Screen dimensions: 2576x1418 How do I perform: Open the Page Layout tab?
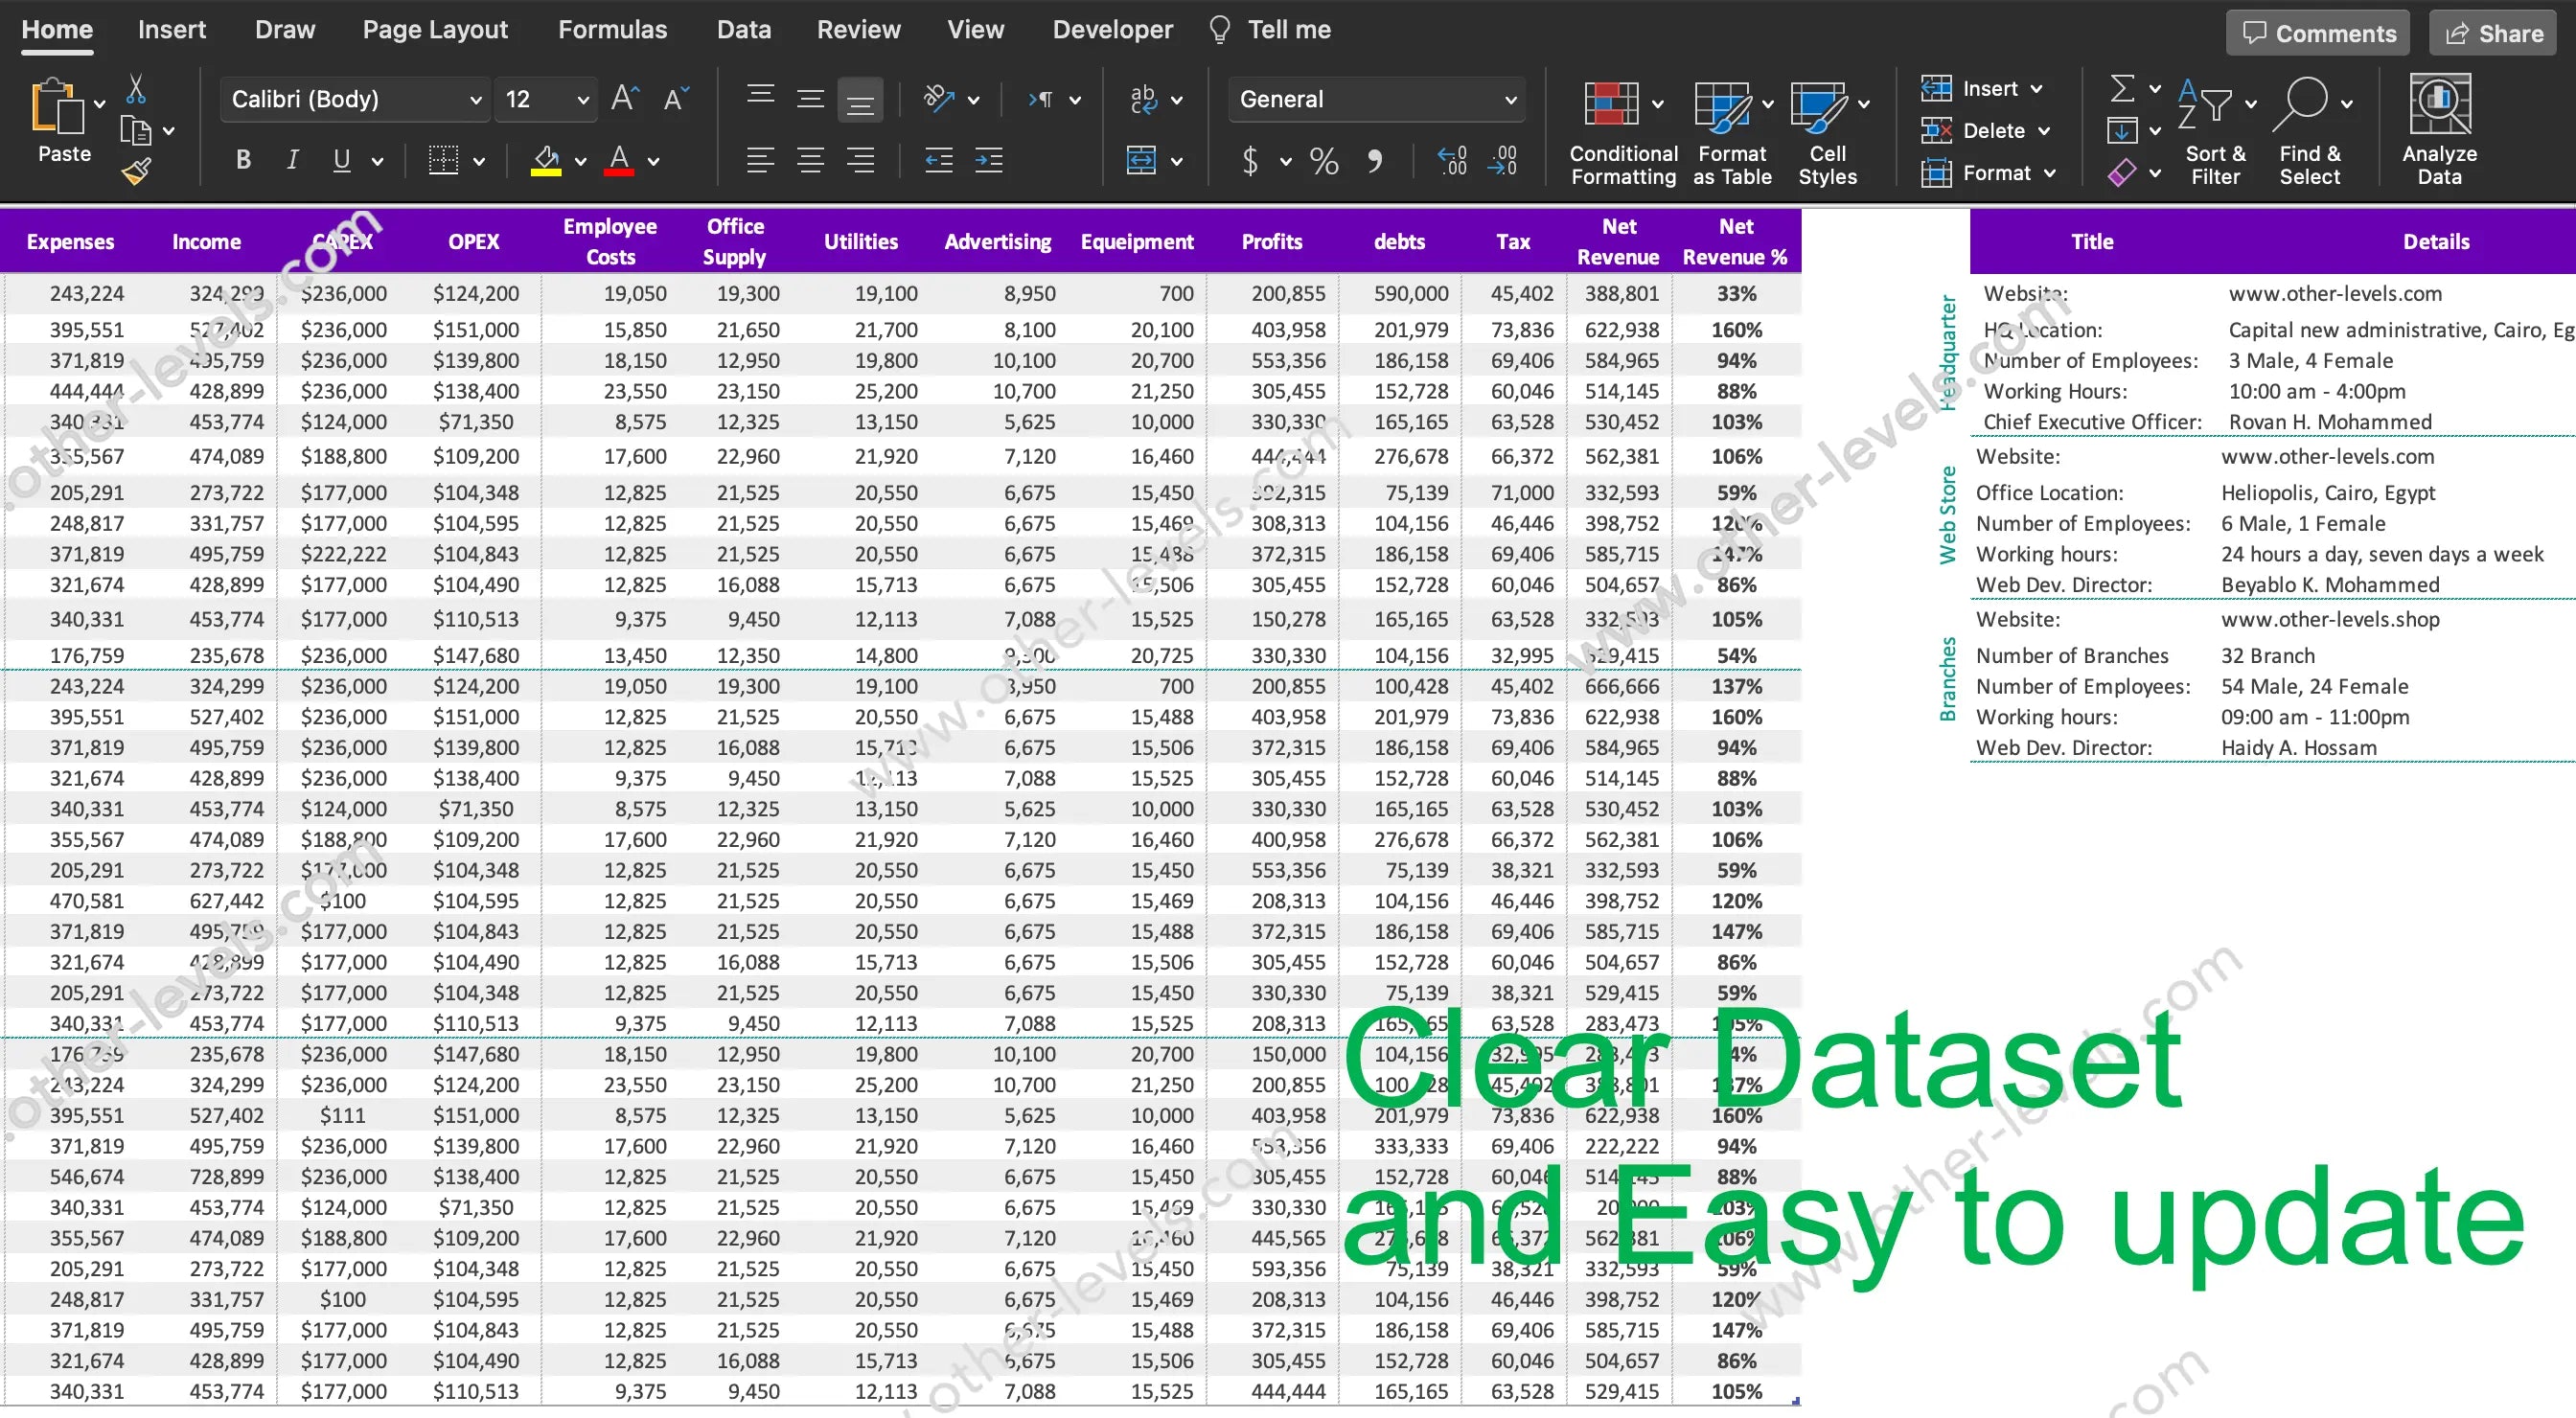[435, 30]
